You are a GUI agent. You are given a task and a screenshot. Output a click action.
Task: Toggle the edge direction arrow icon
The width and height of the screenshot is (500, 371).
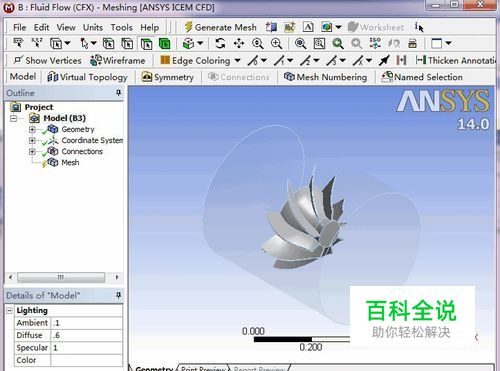tap(384, 60)
